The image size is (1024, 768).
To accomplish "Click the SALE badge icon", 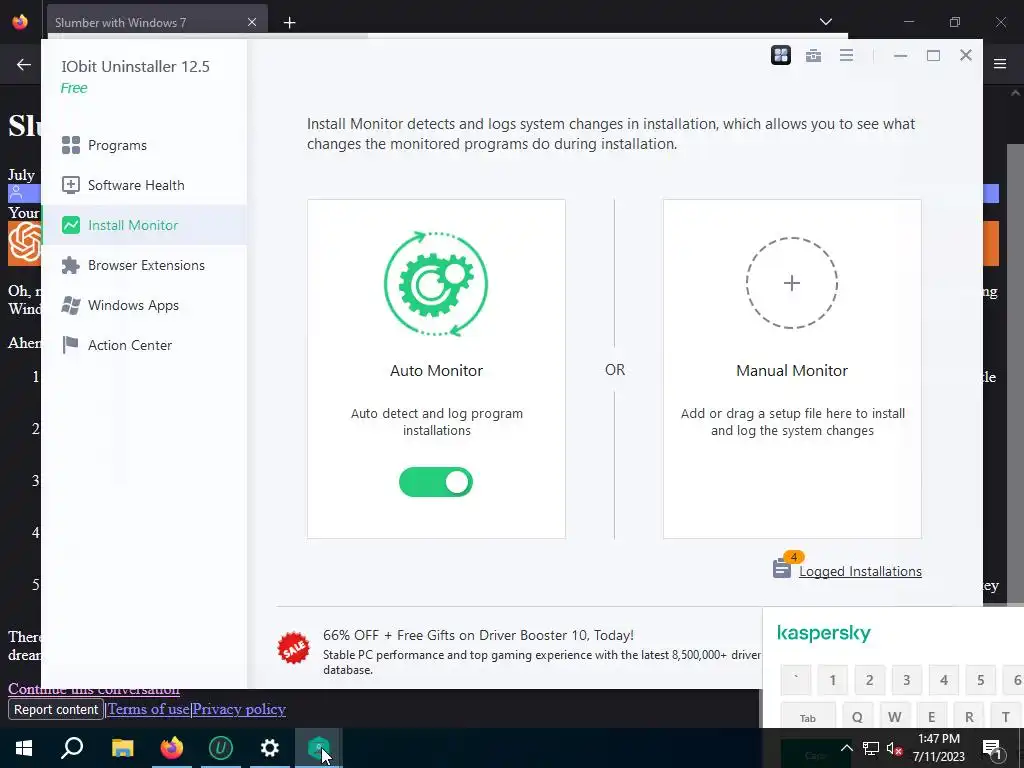I will (x=293, y=648).
